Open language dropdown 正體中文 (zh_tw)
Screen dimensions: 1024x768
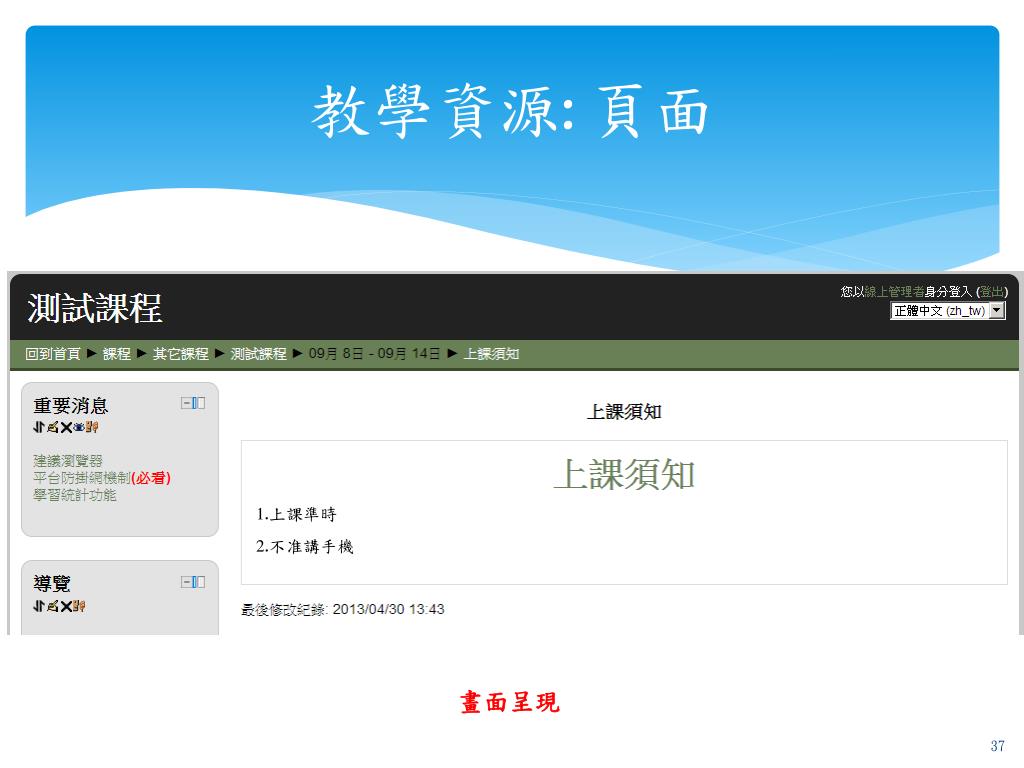(x=948, y=311)
